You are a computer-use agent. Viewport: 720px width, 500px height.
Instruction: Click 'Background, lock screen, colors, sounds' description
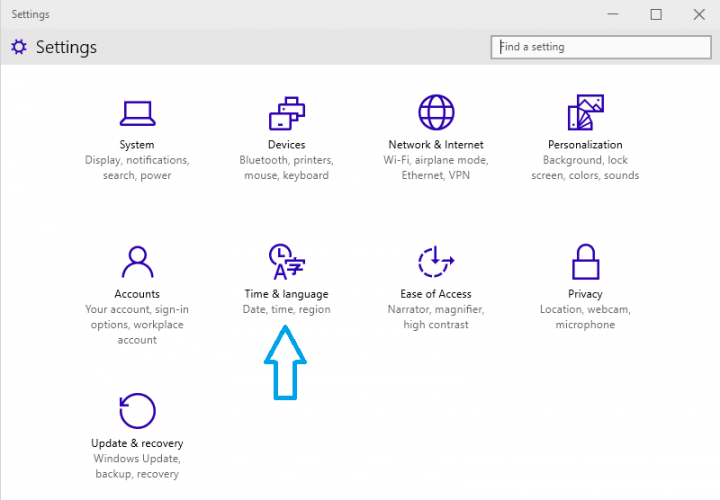[x=585, y=168]
